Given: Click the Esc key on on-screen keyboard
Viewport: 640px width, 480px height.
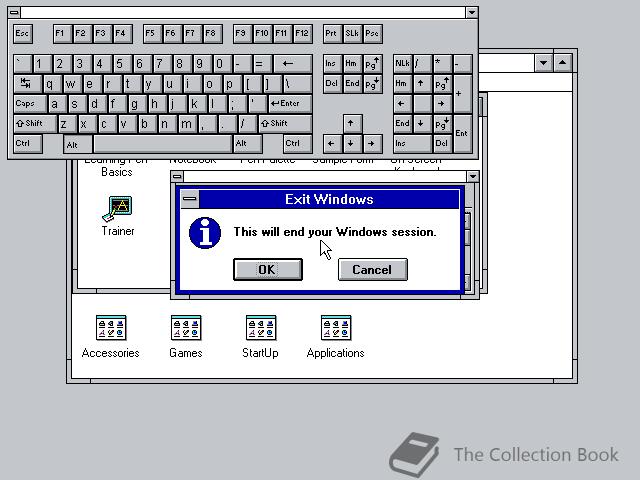Looking at the screenshot, I should click(x=23, y=33).
